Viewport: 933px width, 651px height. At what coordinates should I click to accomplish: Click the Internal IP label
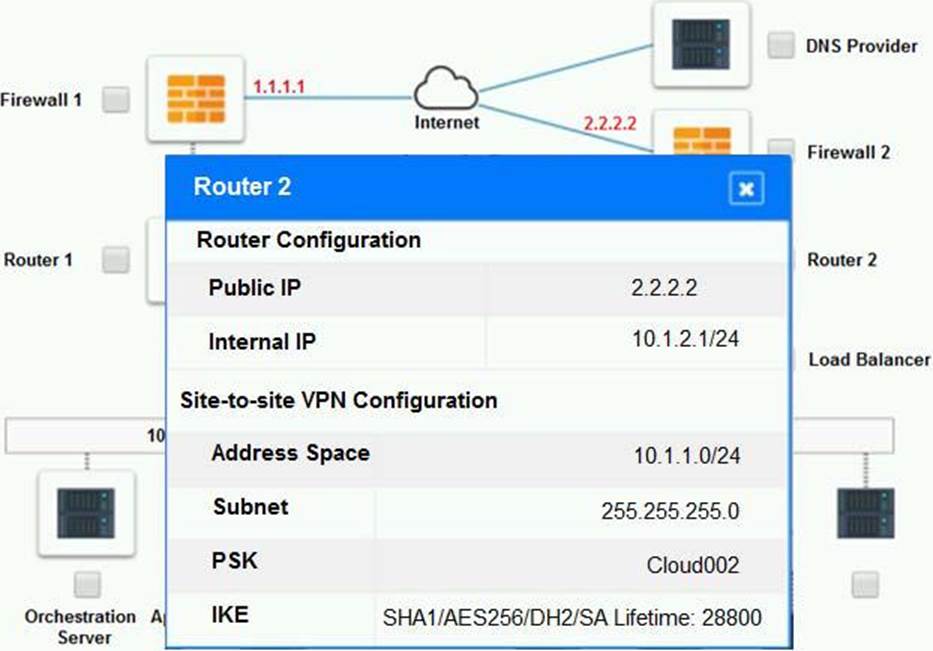[262, 342]
